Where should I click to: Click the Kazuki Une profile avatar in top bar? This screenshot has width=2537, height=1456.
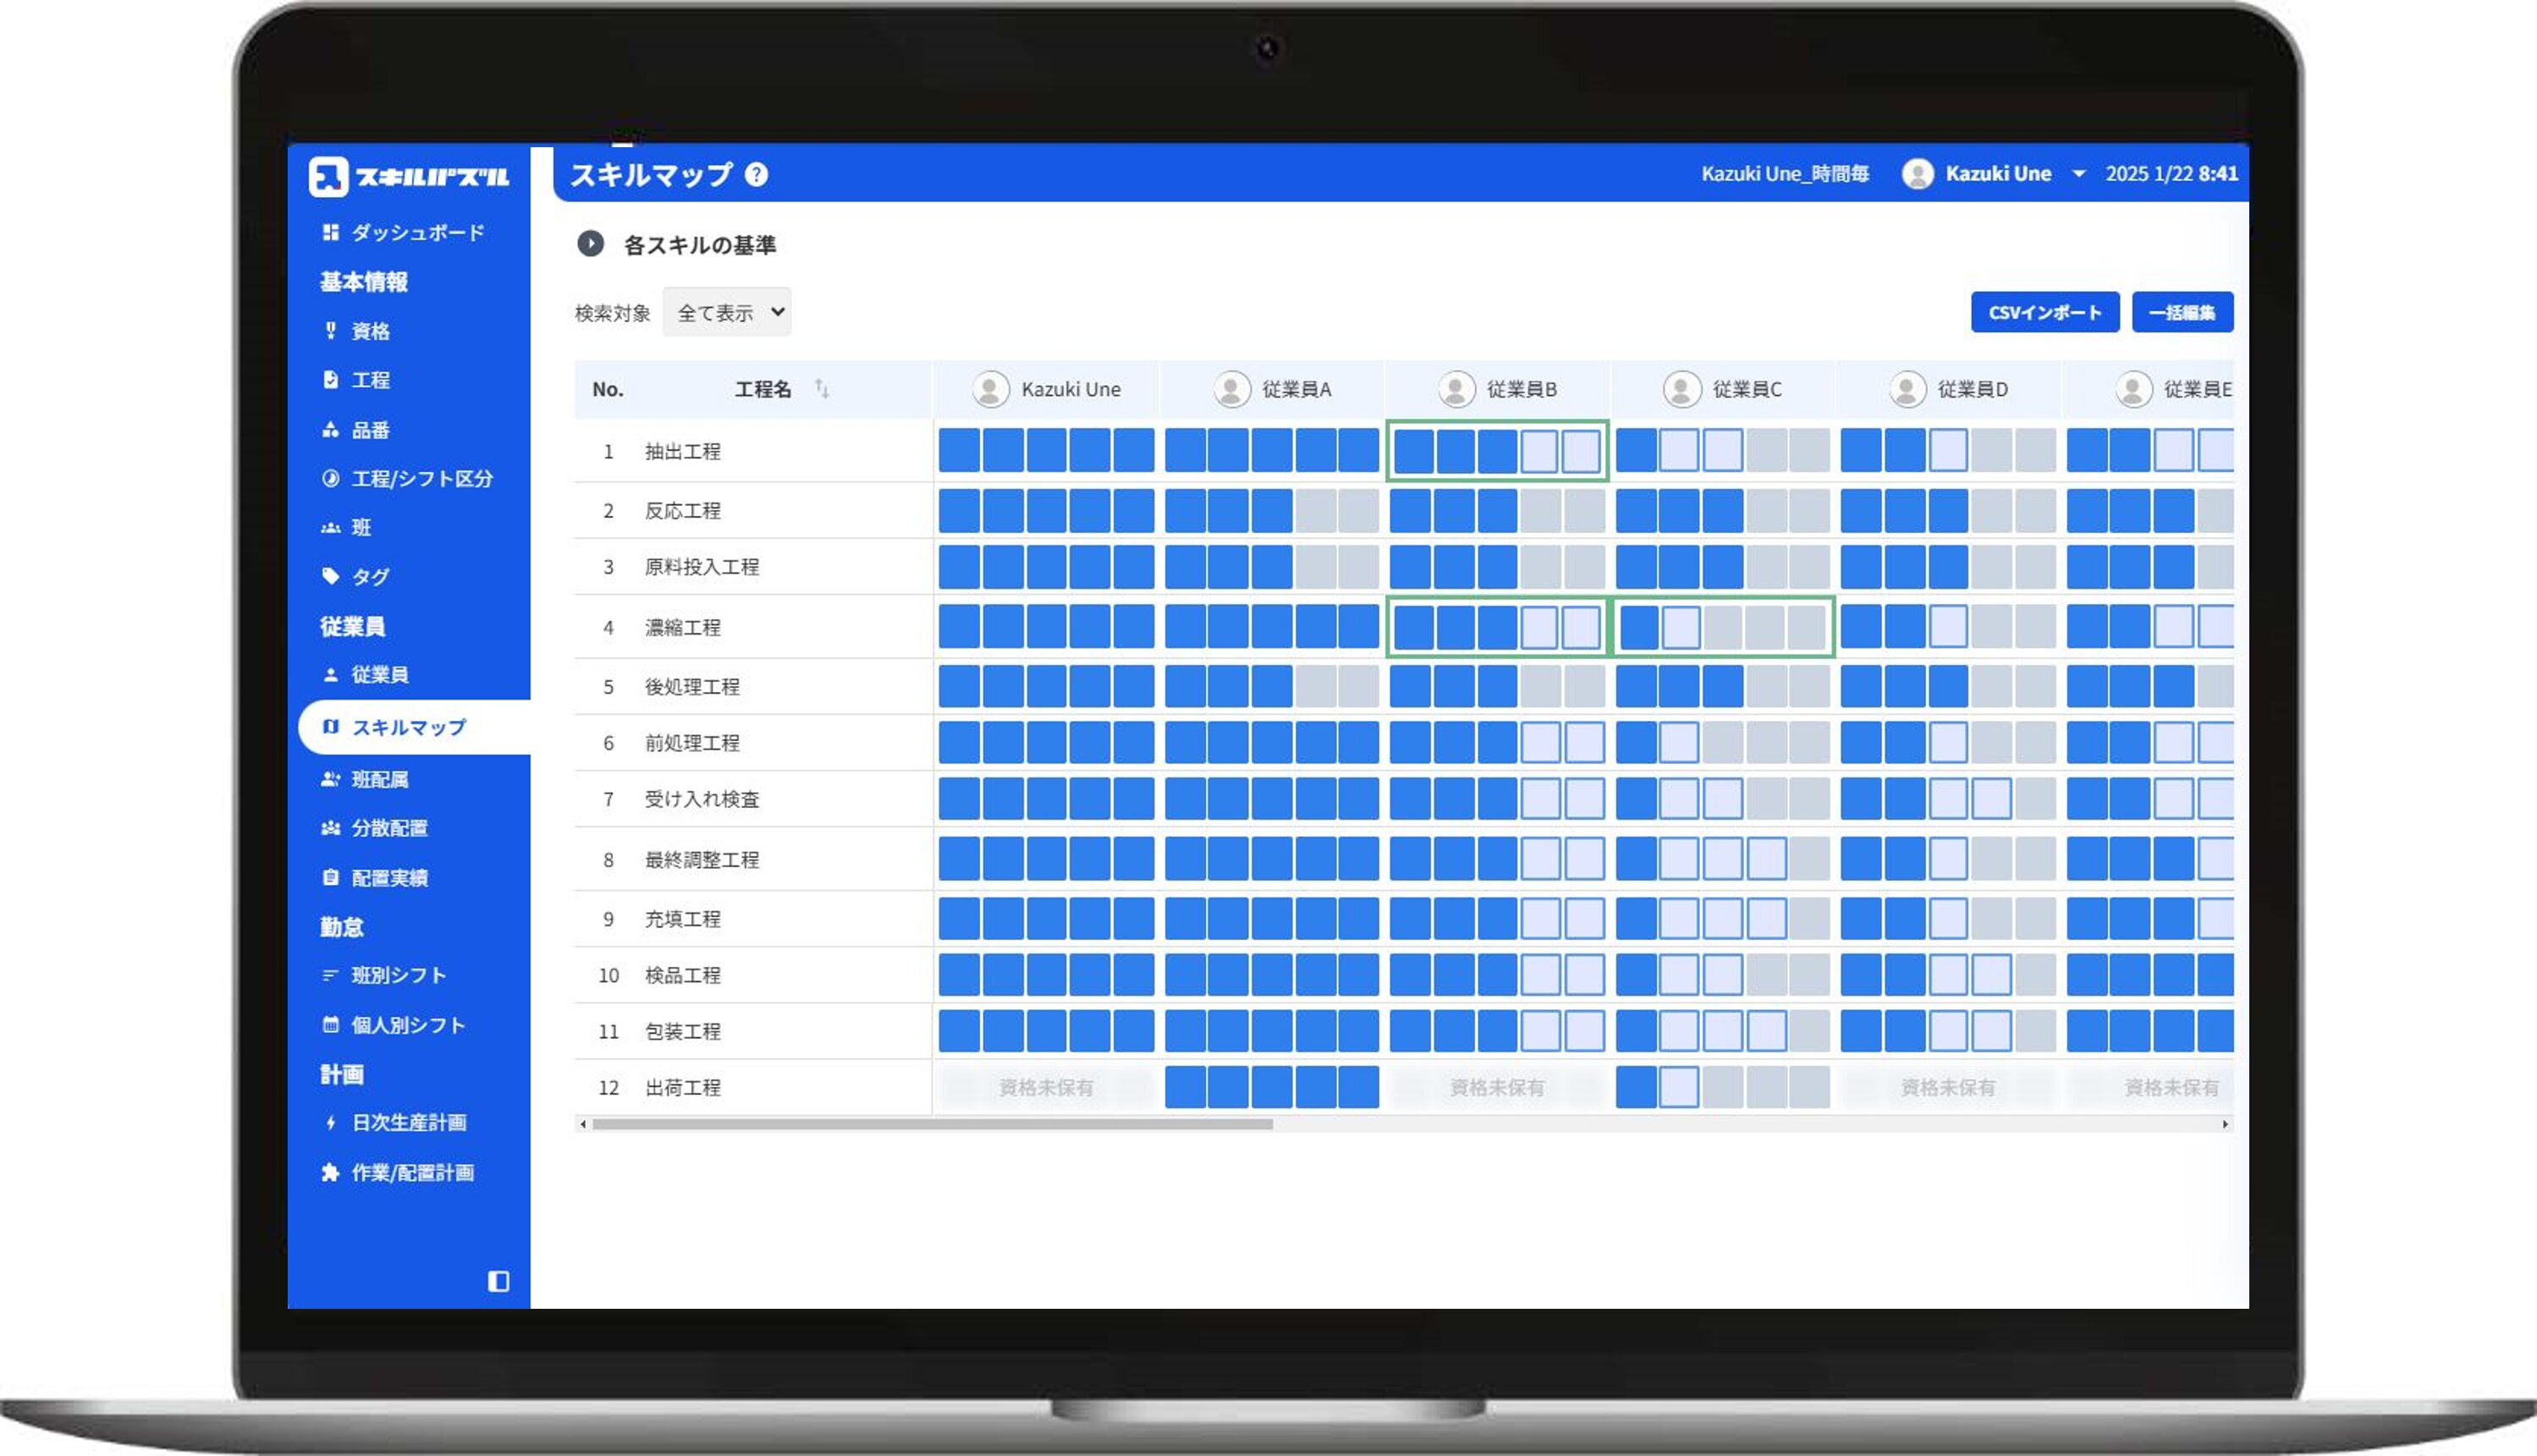[1917, 174]
